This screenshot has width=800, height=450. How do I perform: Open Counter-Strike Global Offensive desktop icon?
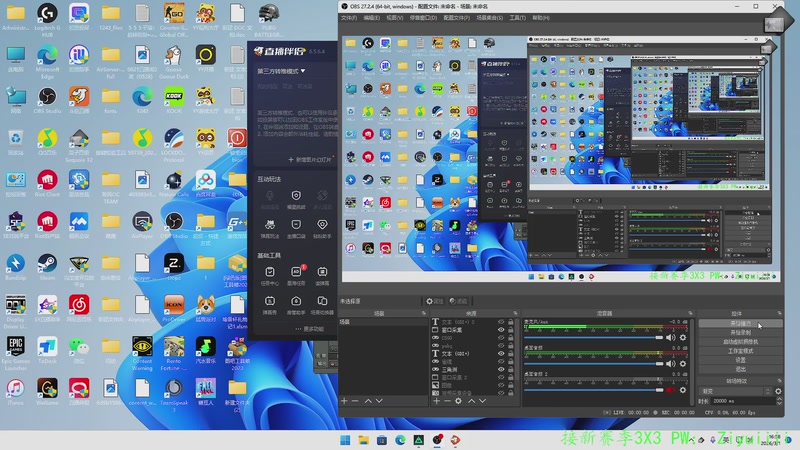coord(173,19)
